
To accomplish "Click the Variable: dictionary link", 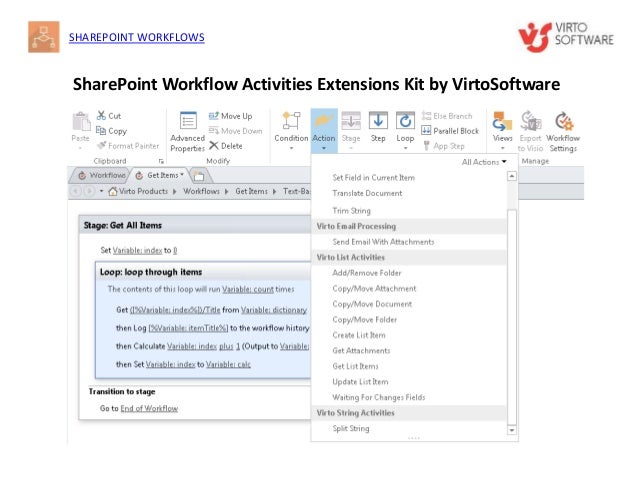I will (274, 310).
